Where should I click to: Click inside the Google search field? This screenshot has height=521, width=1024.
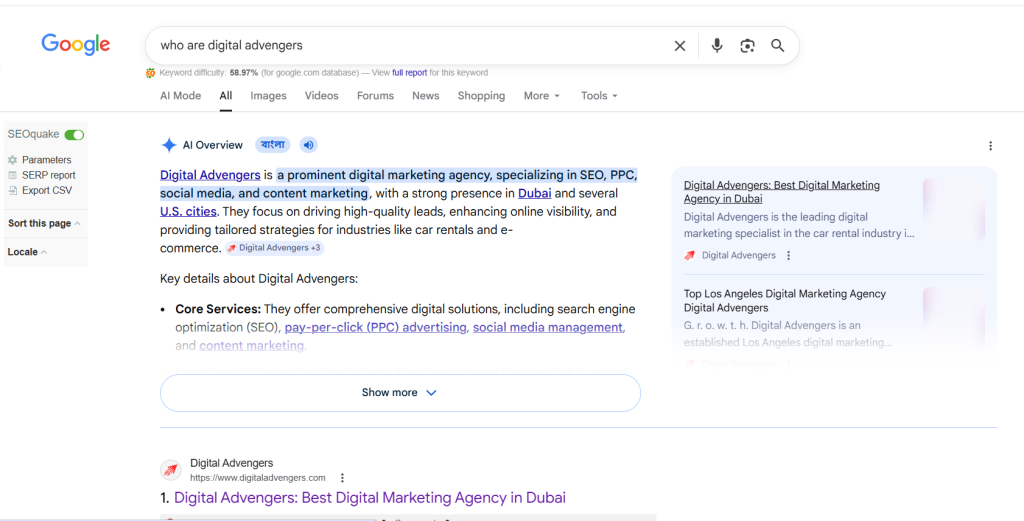(x=400, y=46)
